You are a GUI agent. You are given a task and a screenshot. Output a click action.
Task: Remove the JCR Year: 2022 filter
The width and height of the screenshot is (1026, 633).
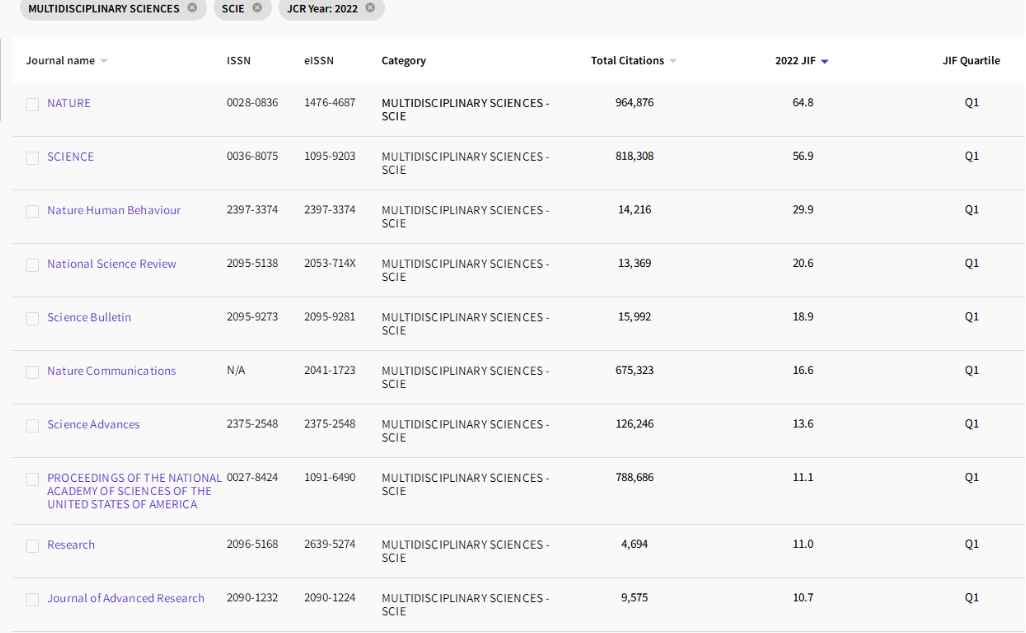pos(370,8)
